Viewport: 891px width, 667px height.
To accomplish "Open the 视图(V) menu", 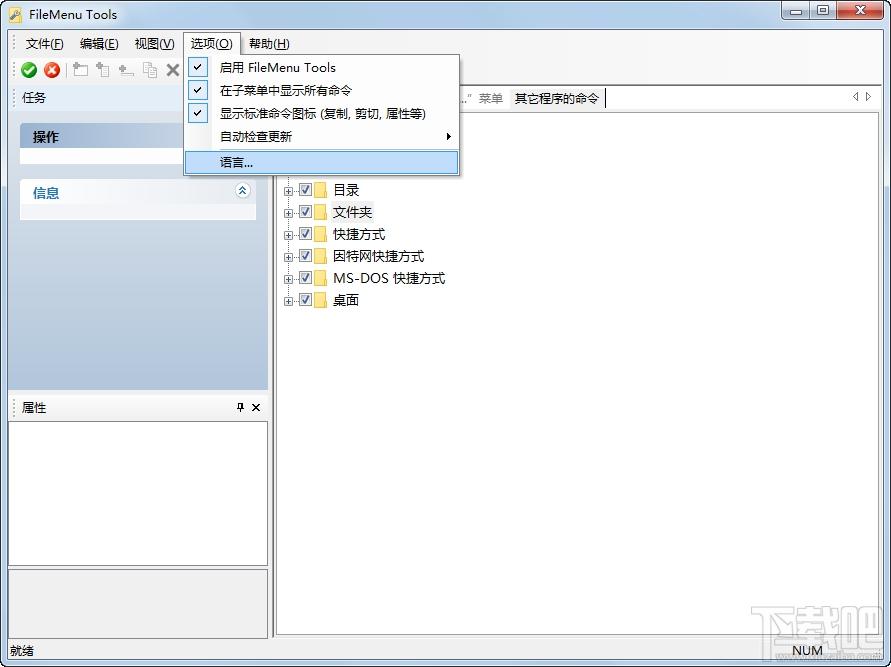I will pos(154,44).
